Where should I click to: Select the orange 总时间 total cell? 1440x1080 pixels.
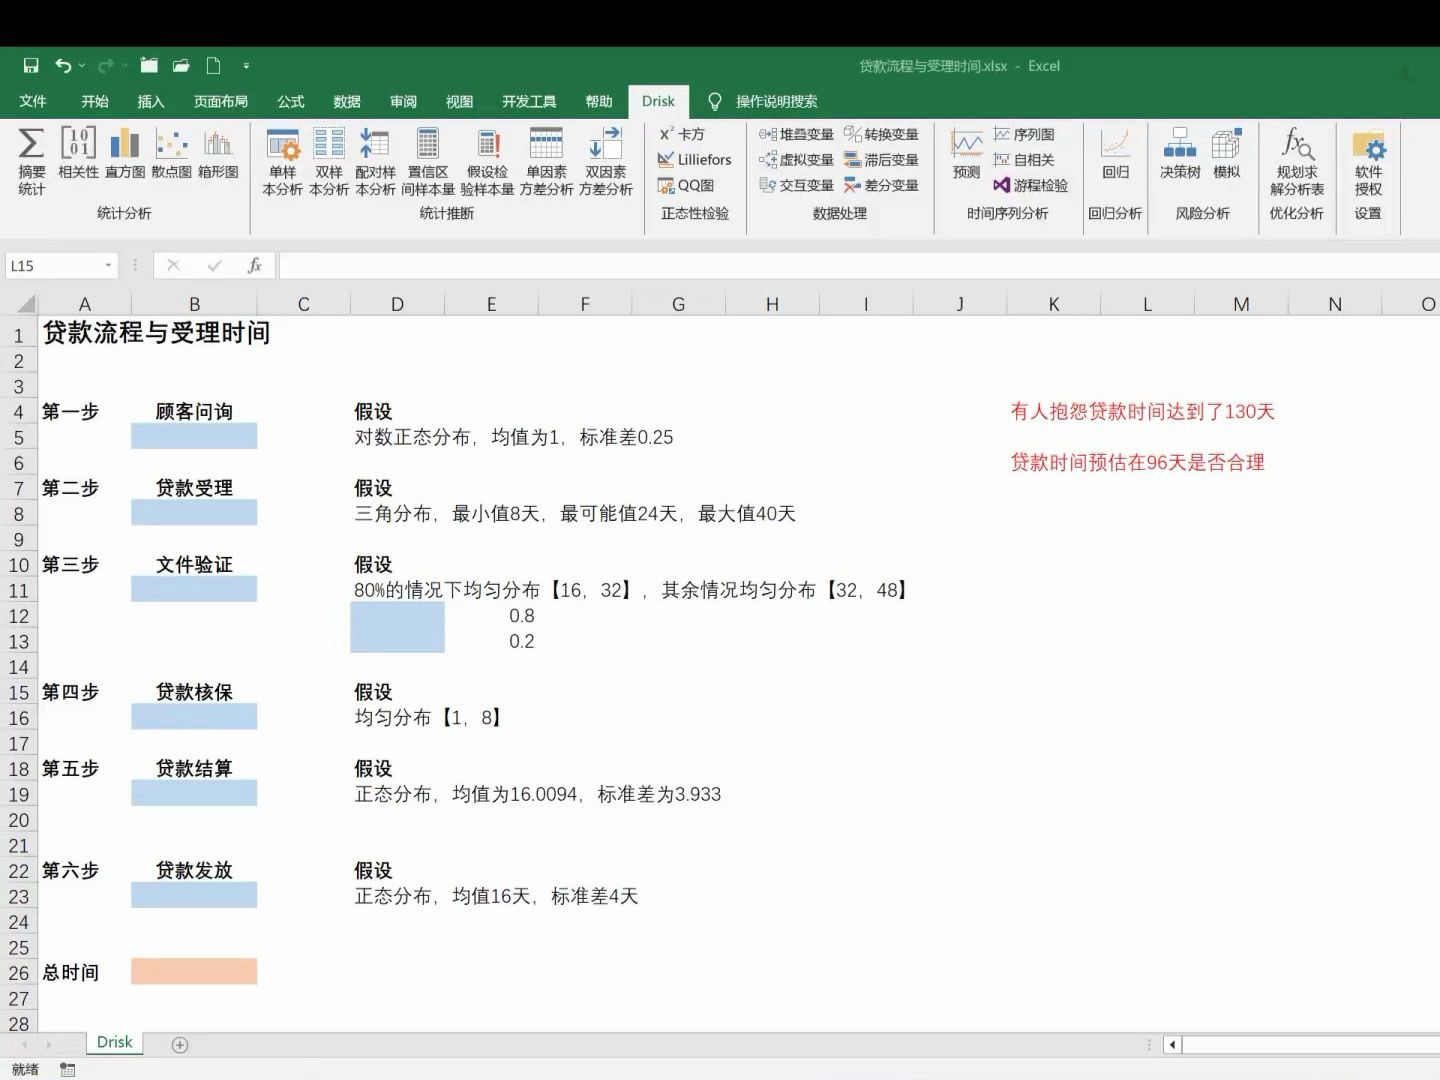[194, 972]
